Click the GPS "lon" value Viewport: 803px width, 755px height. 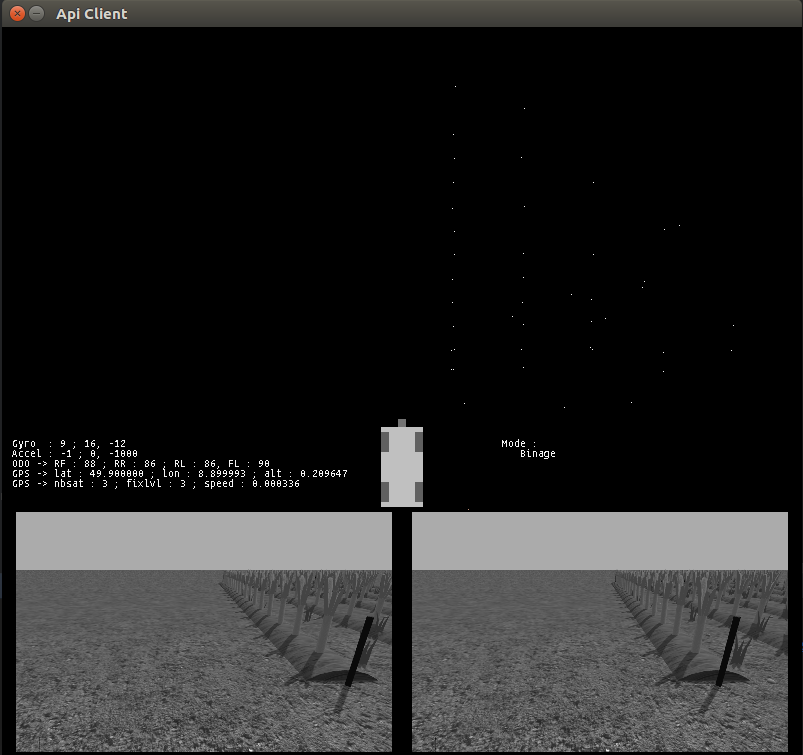coord(222,474)
